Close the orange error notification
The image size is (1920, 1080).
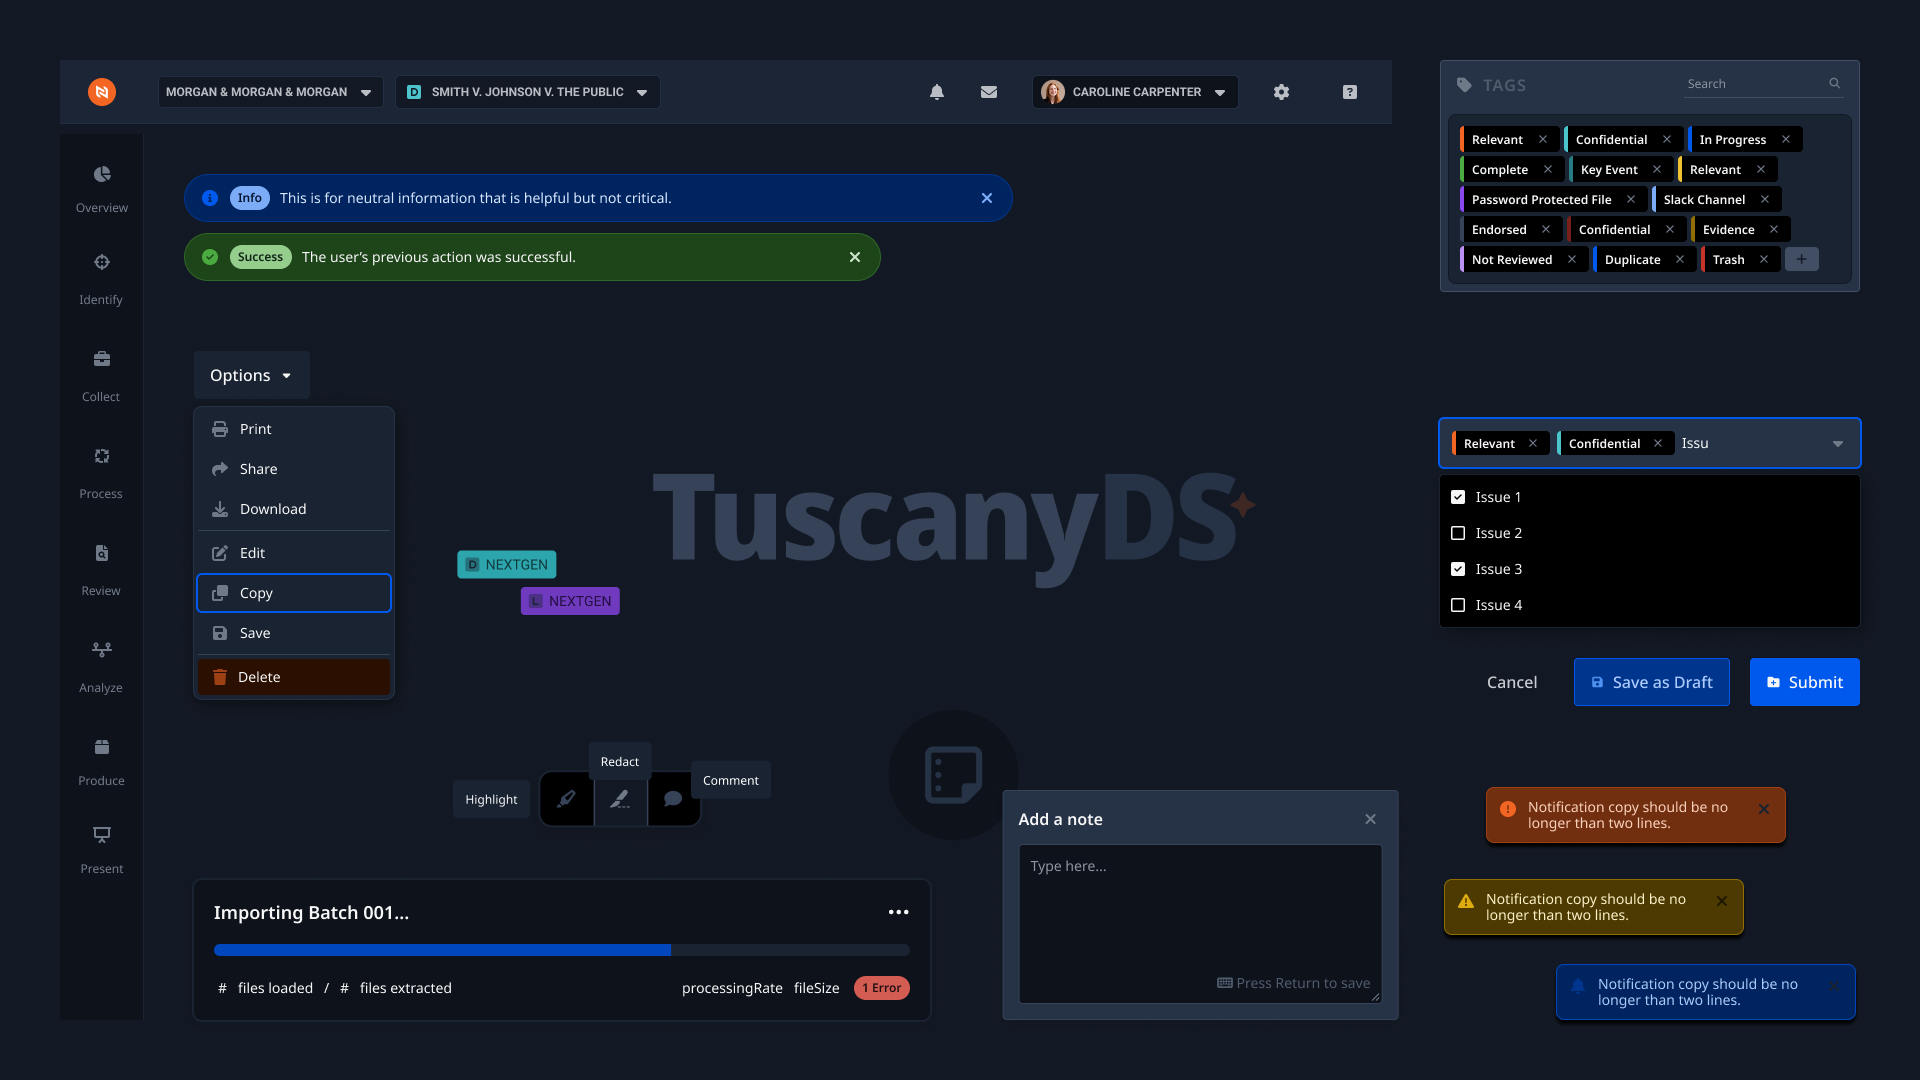click(x=1764, y=809)
